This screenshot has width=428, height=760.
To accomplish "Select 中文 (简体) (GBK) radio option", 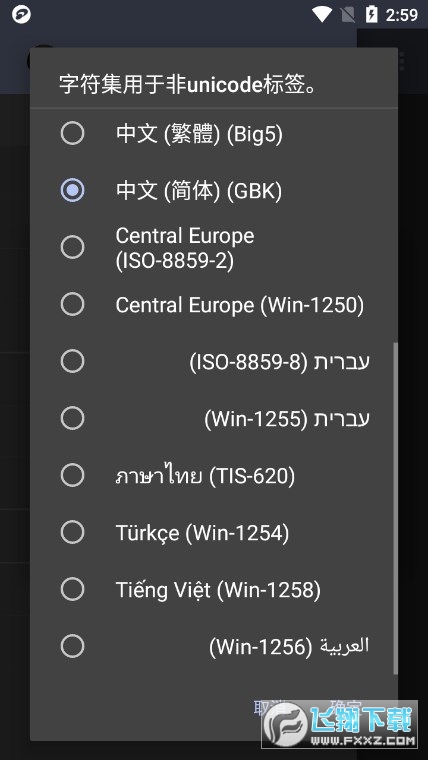I will (x=214, y=190).
